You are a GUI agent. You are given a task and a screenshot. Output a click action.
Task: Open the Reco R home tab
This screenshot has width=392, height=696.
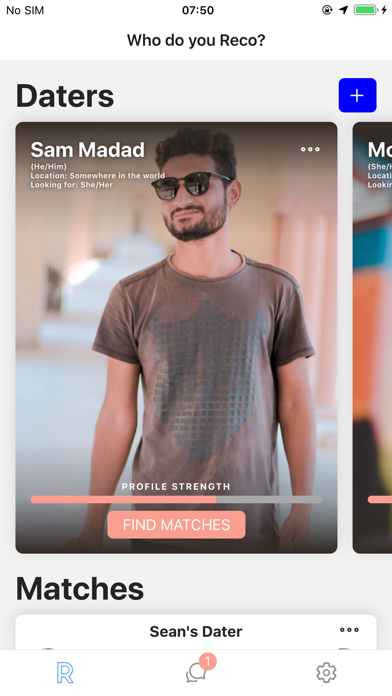(x=65, y=672)
